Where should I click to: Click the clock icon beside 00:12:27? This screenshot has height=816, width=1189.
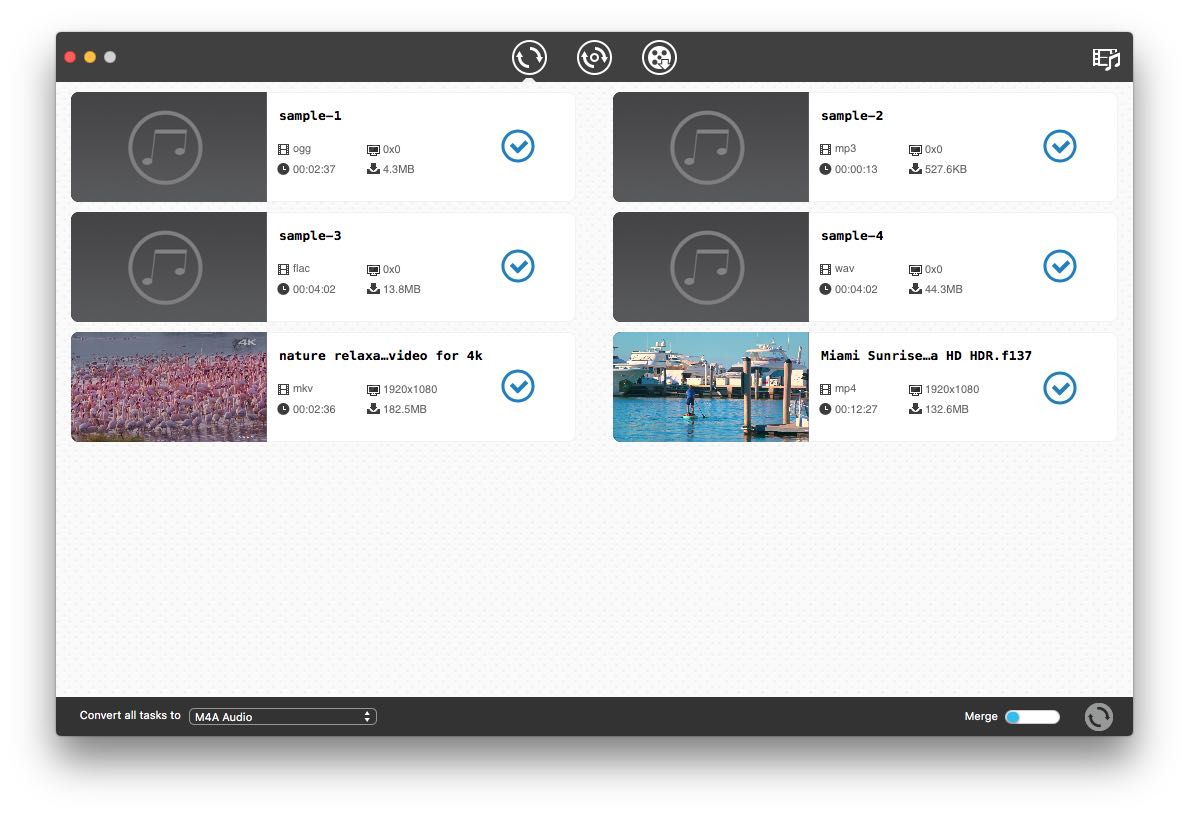click(x=826, y=409)
